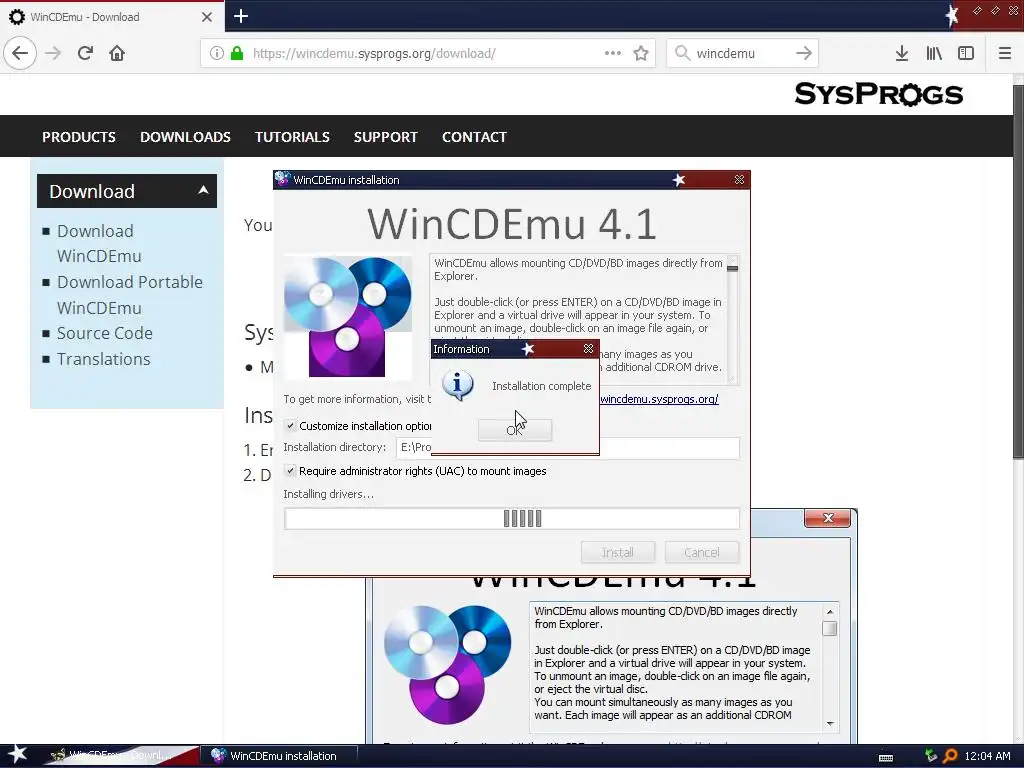Close the WinCDEmu installation window
Screen dimensions: 1024x768
click(739, 180)
